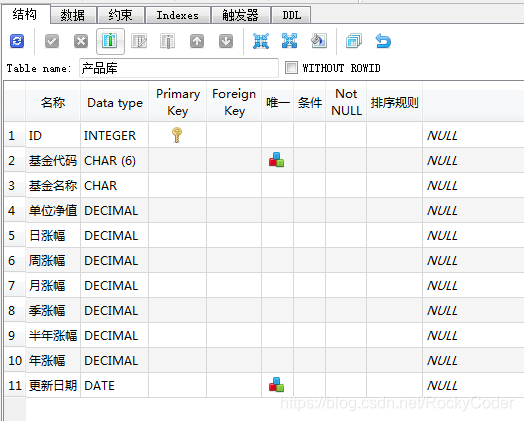Select the 日涨幅 name cell
This screenshot has width=524, height=421.
coord(53,236)
